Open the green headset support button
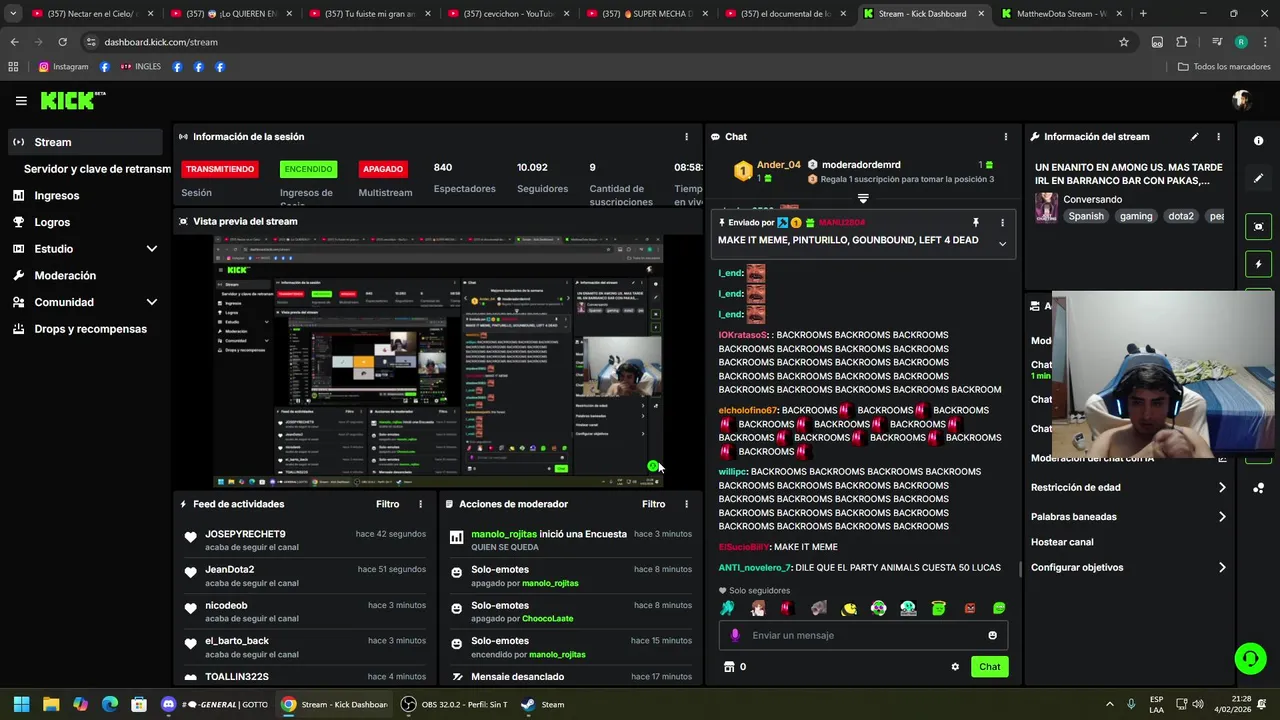The image size is (1280, 720). (x=1250, y=658)
